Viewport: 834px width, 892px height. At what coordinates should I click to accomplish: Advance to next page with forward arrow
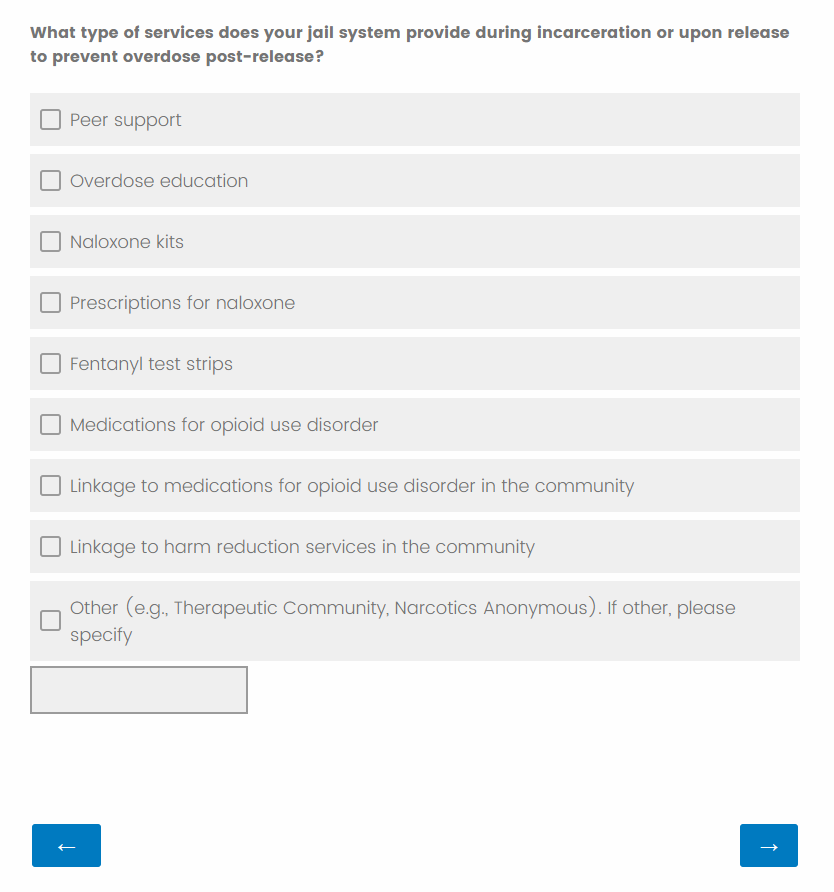click(768, 846)
